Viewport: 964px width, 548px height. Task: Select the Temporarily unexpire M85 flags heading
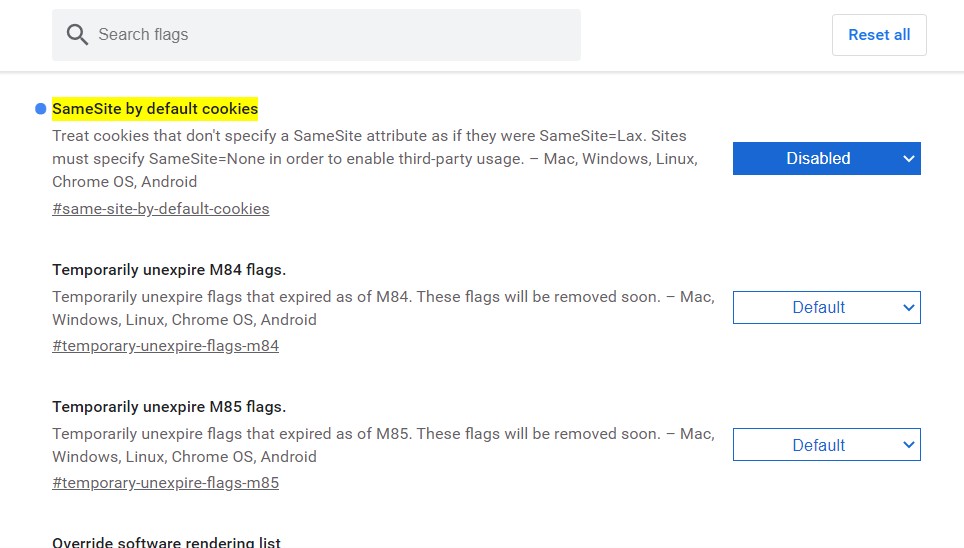(169, 407)
